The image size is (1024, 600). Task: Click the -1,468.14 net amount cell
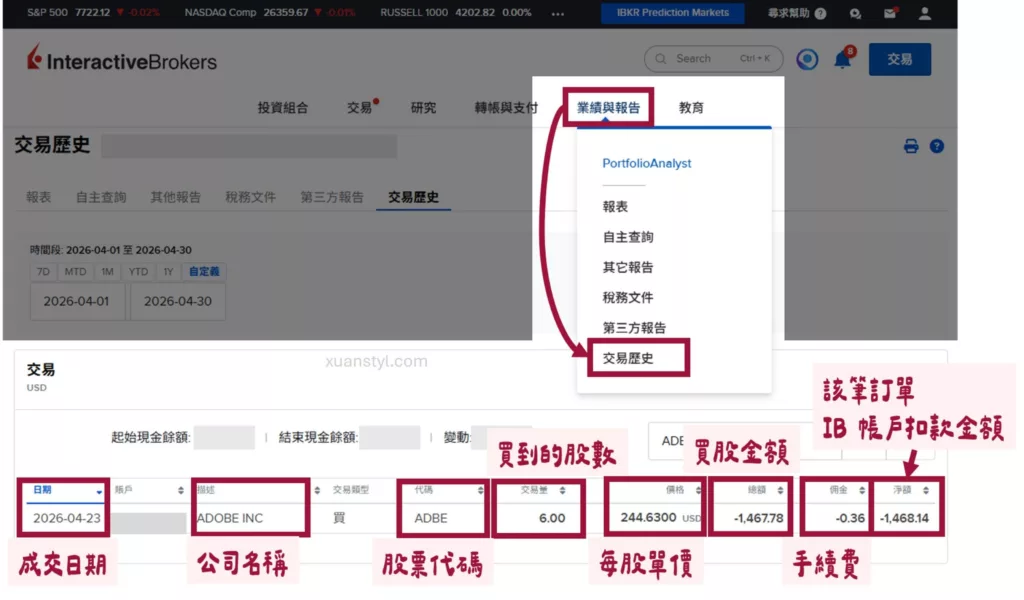(904, 518)
